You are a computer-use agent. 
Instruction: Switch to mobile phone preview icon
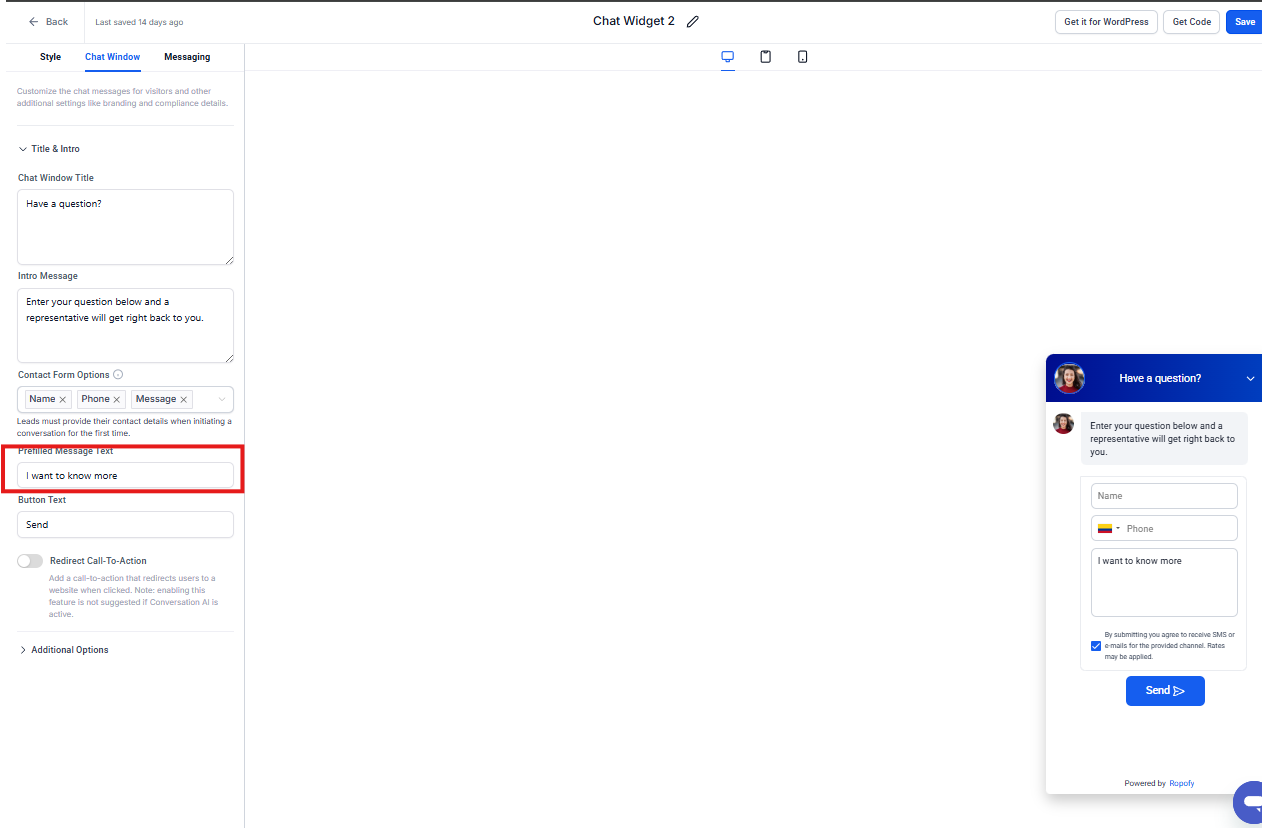click(x=802, y=57)
